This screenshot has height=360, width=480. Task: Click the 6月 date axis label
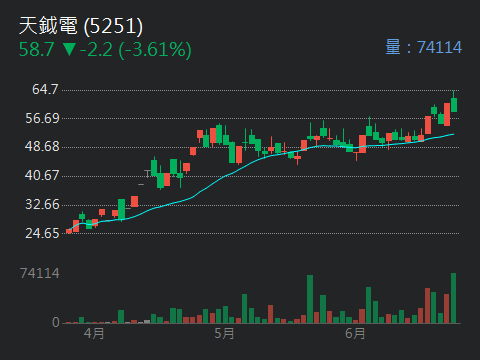coord(355,333)
